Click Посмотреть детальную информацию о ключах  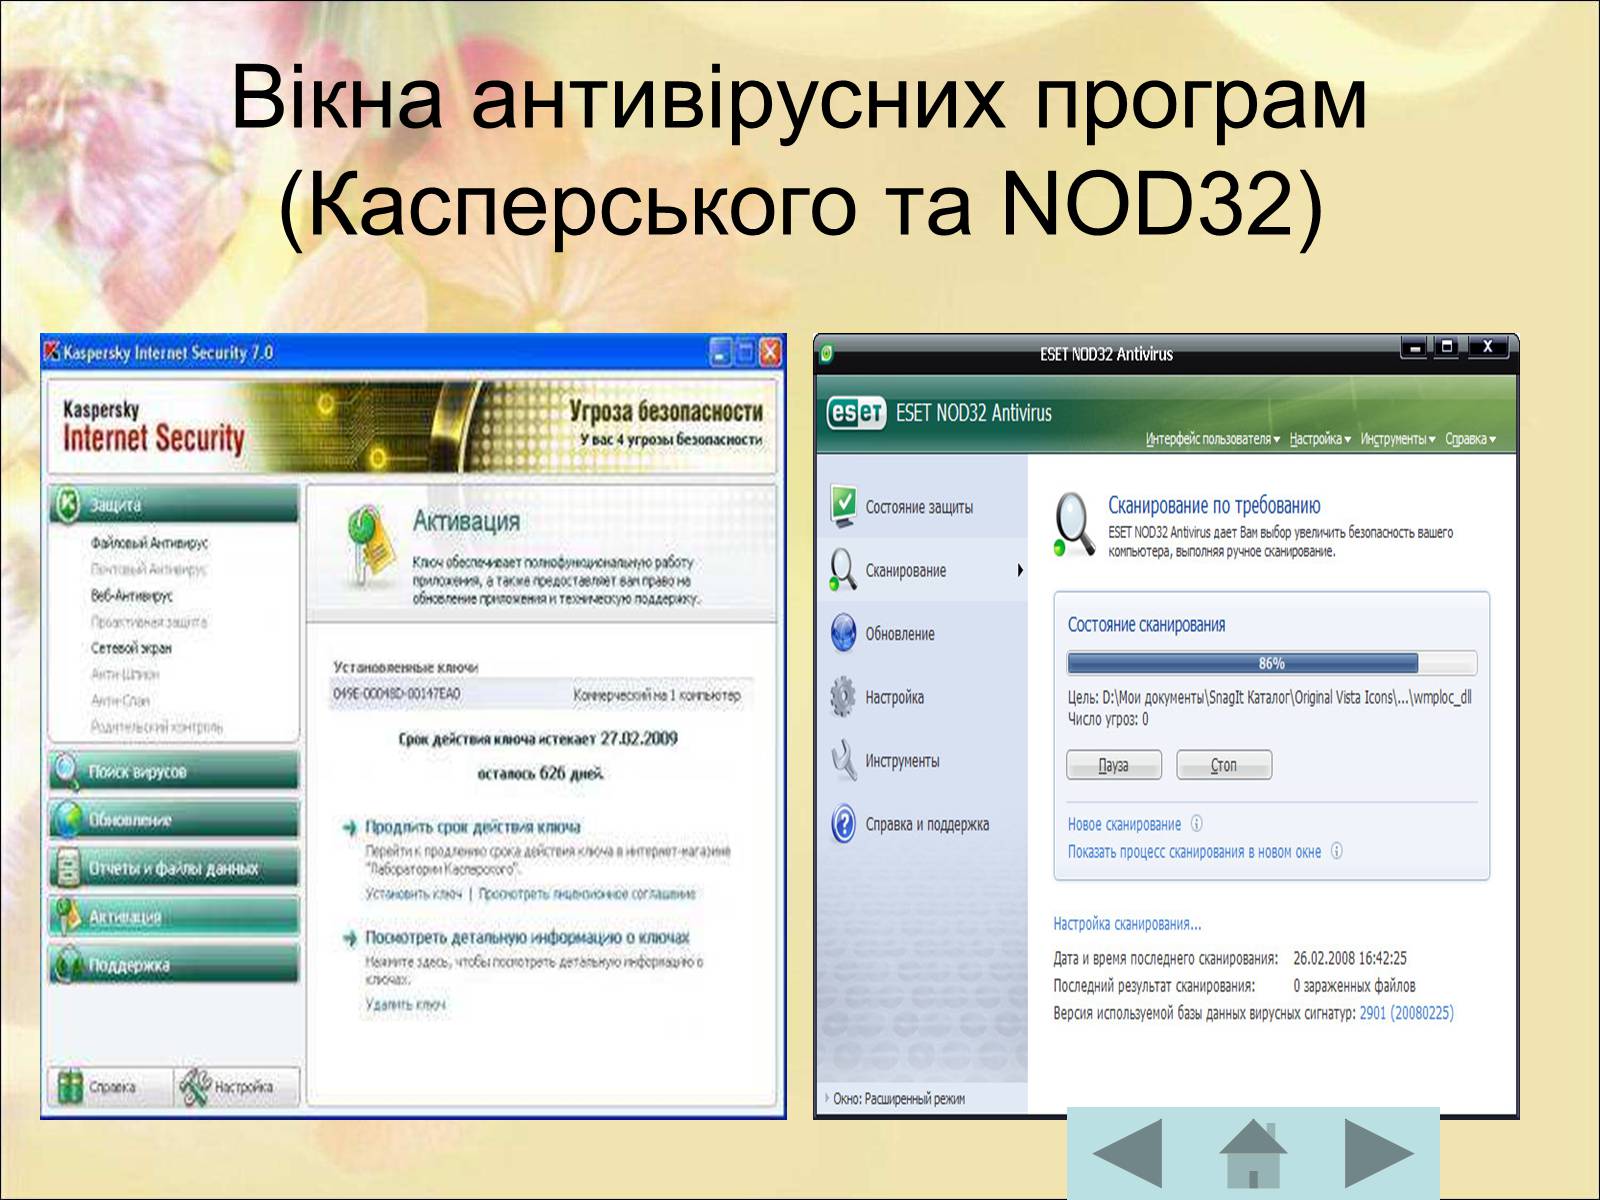527,937
